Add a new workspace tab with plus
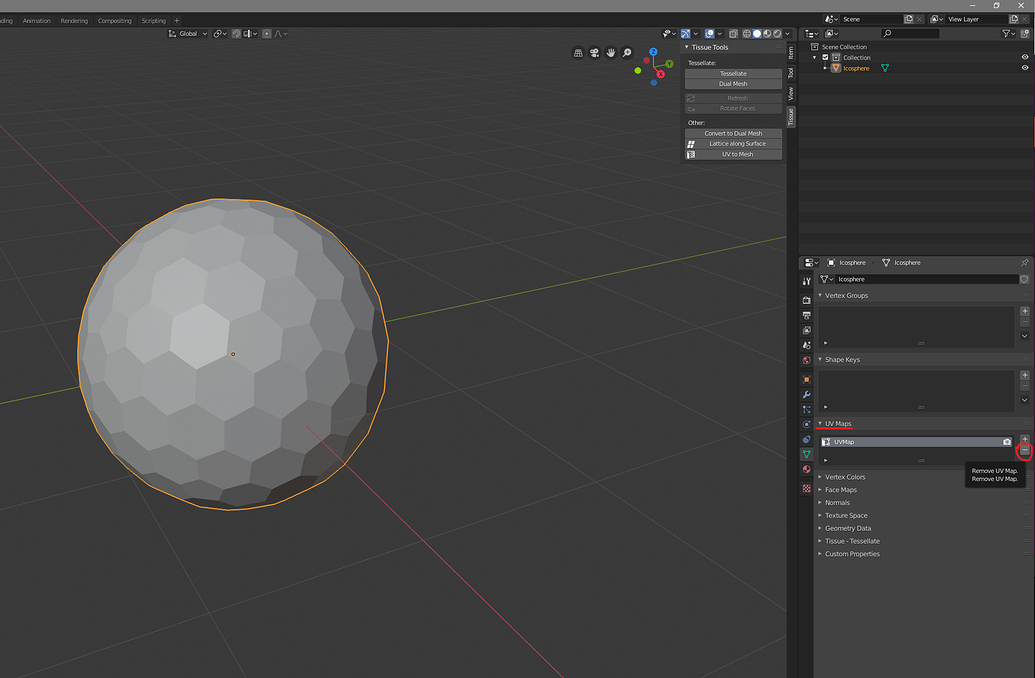This screenshot has width=1035, height=678. tap(177, 20)
